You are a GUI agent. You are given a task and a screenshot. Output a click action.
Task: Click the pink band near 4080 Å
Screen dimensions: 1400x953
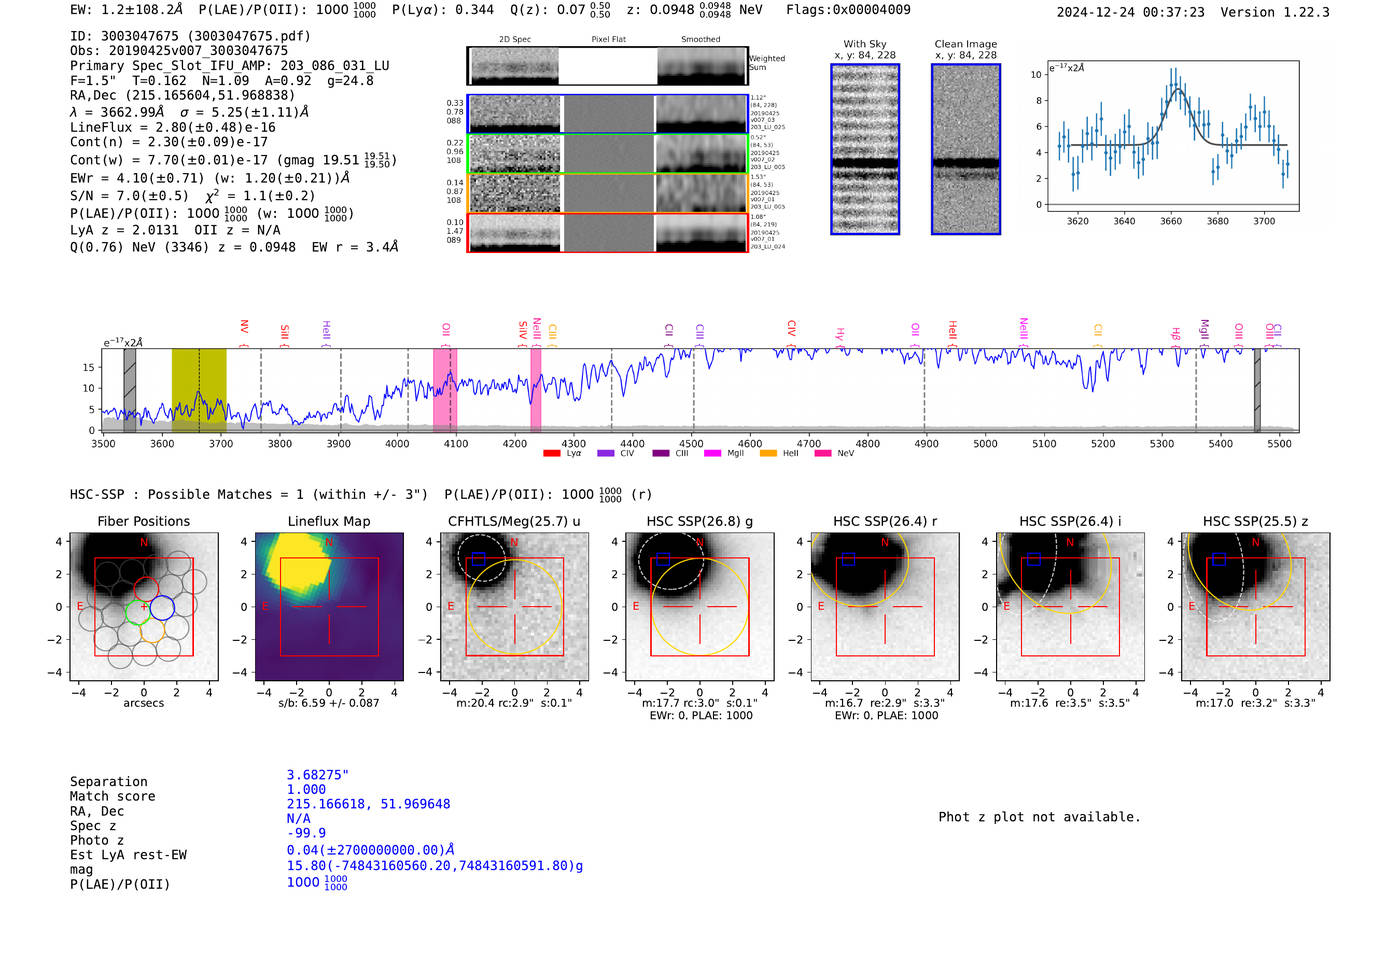pos(445,390)
